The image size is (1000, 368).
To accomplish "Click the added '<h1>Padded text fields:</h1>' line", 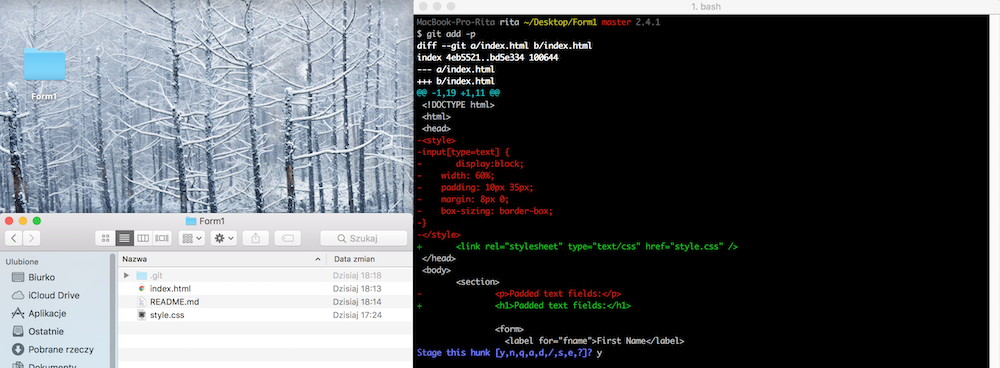I will coord(524,305).
